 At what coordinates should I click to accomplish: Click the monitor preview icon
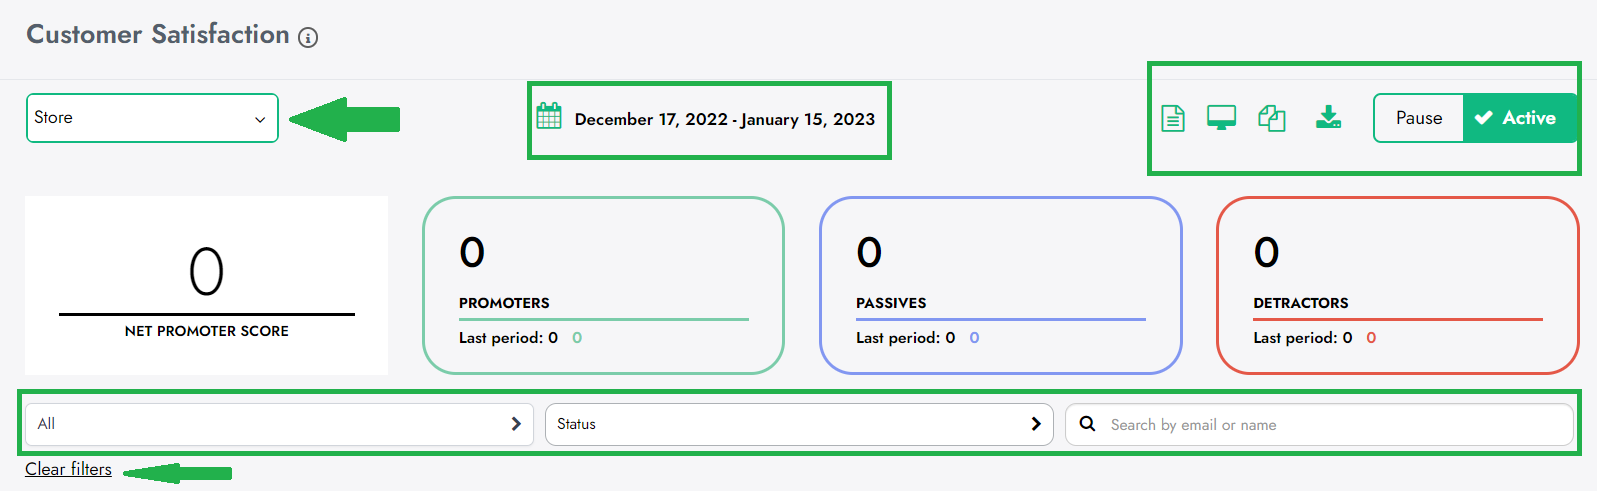coord(1221,118)
